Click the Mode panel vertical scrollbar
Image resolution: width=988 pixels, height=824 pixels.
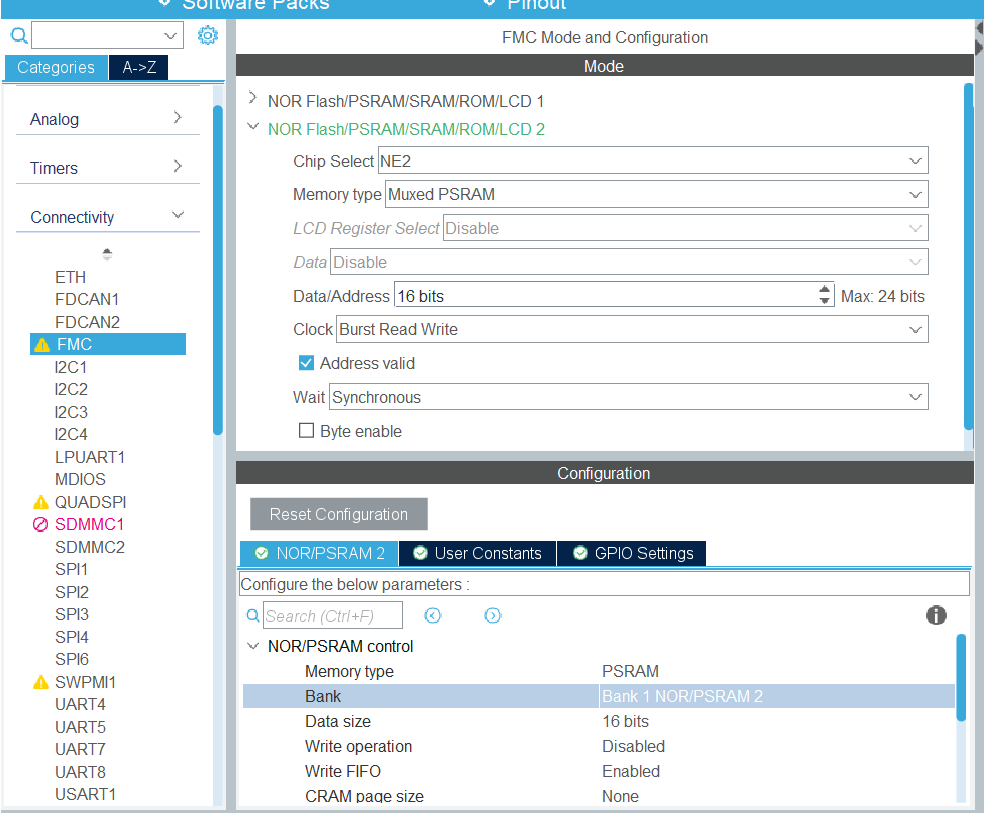[968, 255]
